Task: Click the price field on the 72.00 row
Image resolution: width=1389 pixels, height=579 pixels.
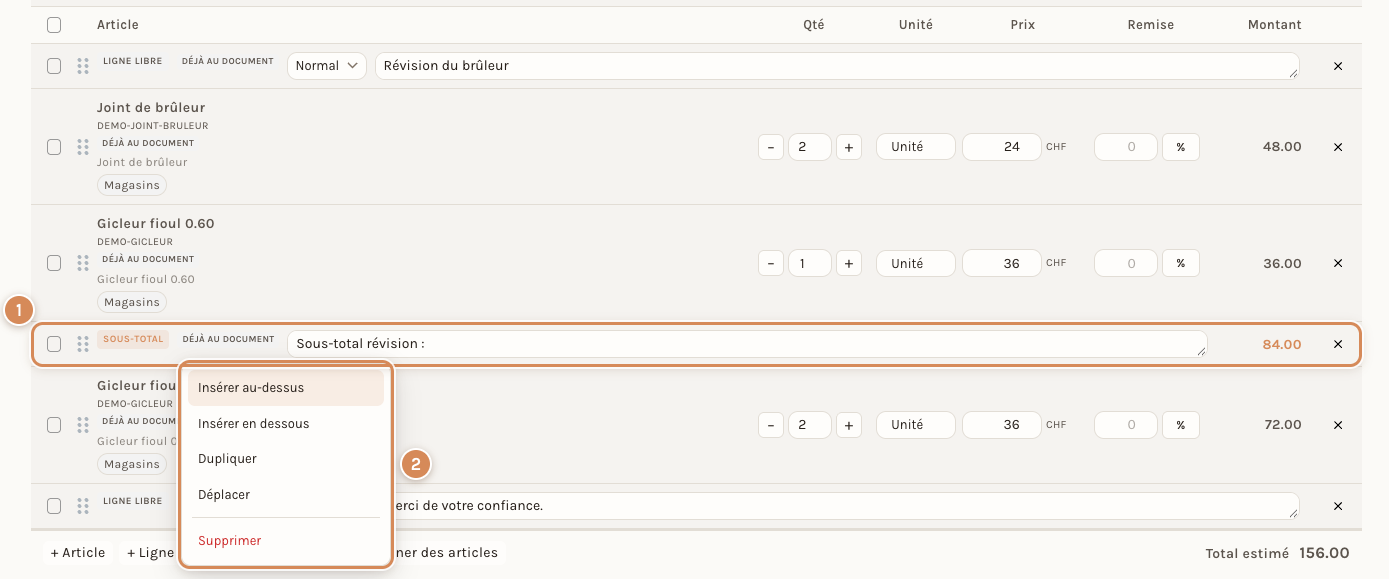Action: 1002,425
